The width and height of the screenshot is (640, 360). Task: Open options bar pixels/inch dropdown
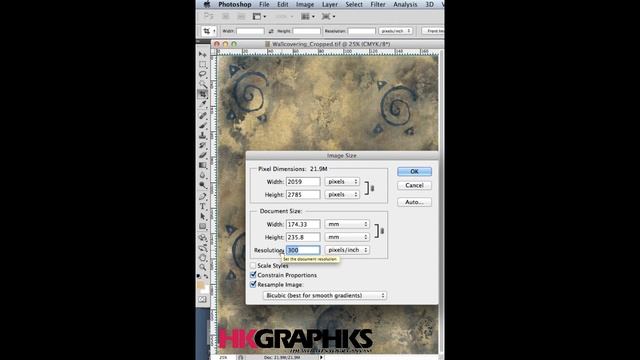(395, 31)
